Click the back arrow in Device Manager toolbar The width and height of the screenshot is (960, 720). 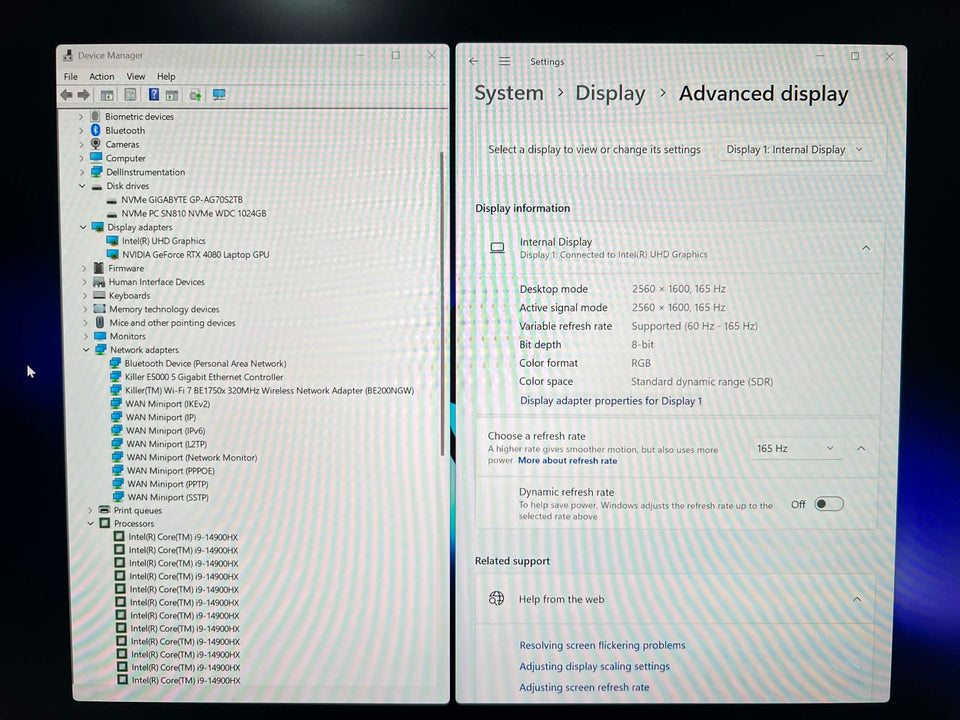point(66,95)
